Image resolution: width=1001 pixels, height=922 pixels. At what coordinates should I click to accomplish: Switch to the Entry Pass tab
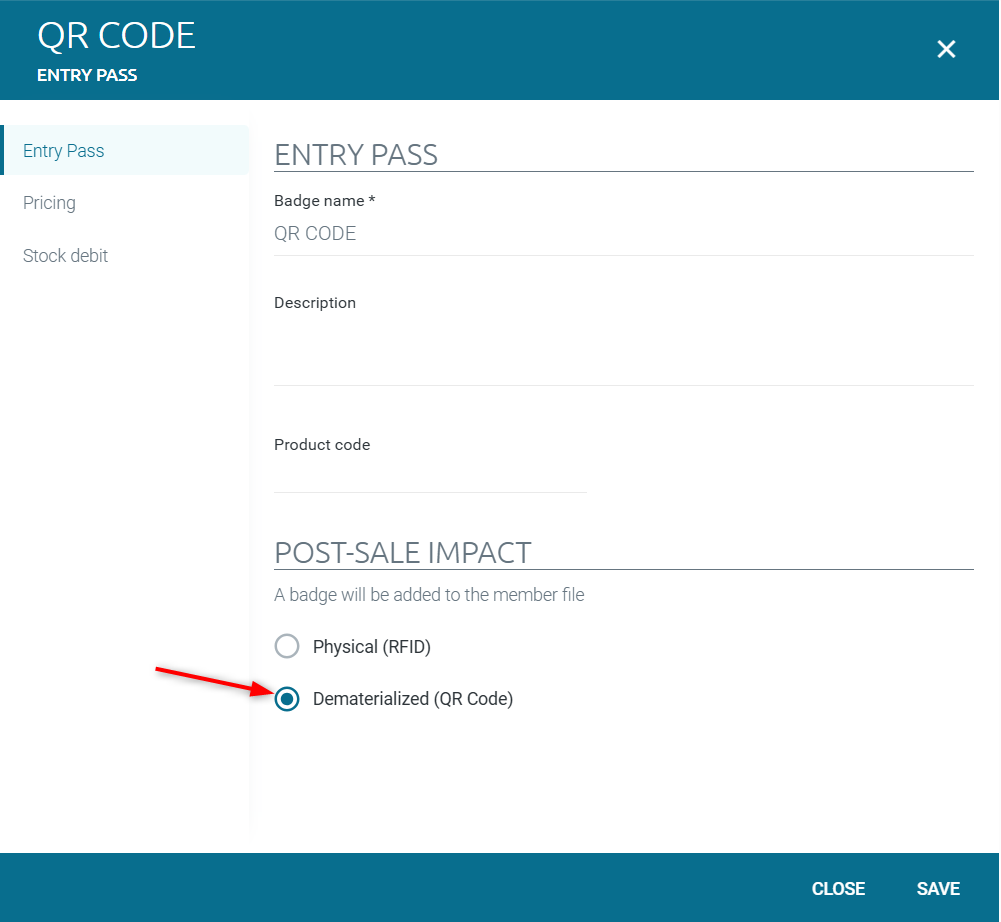[64, 151]
